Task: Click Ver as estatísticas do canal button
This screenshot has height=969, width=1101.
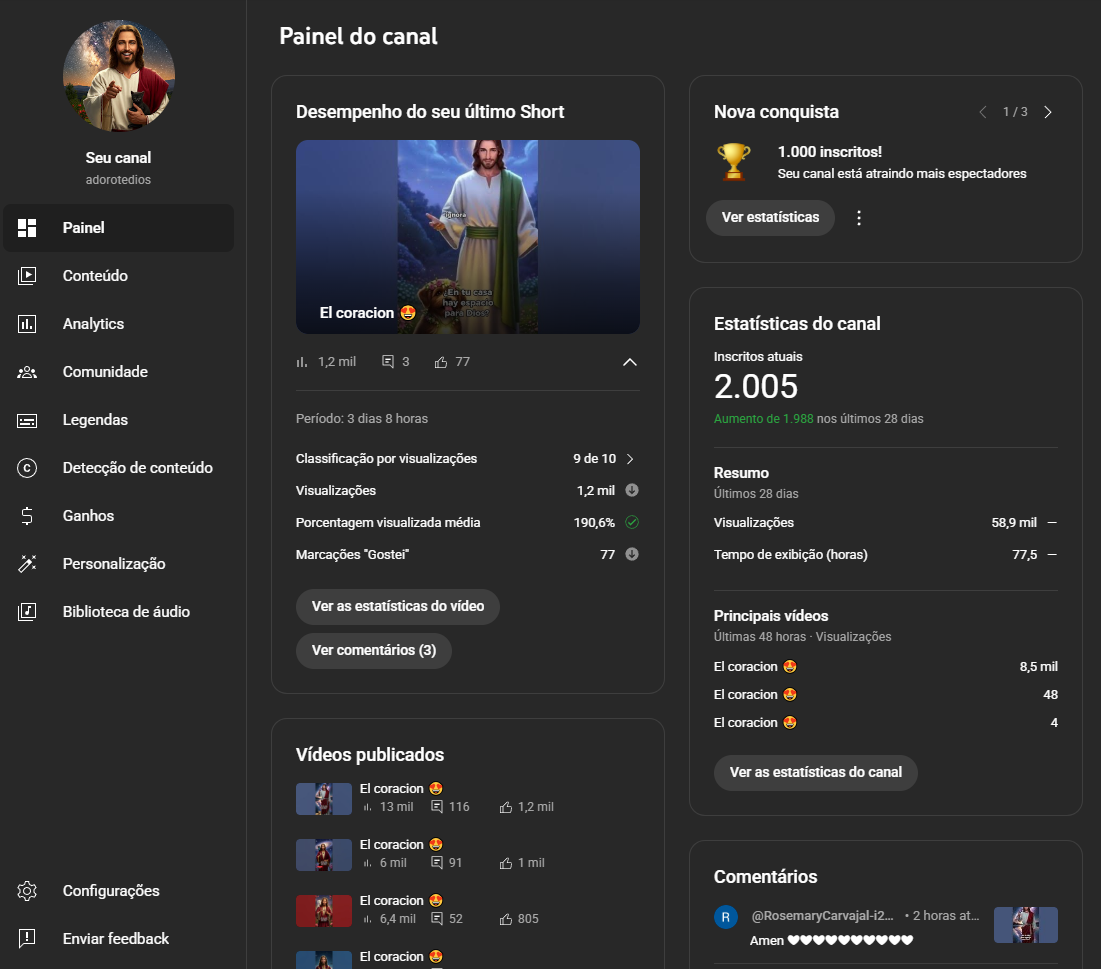Action: coord(815,772)
